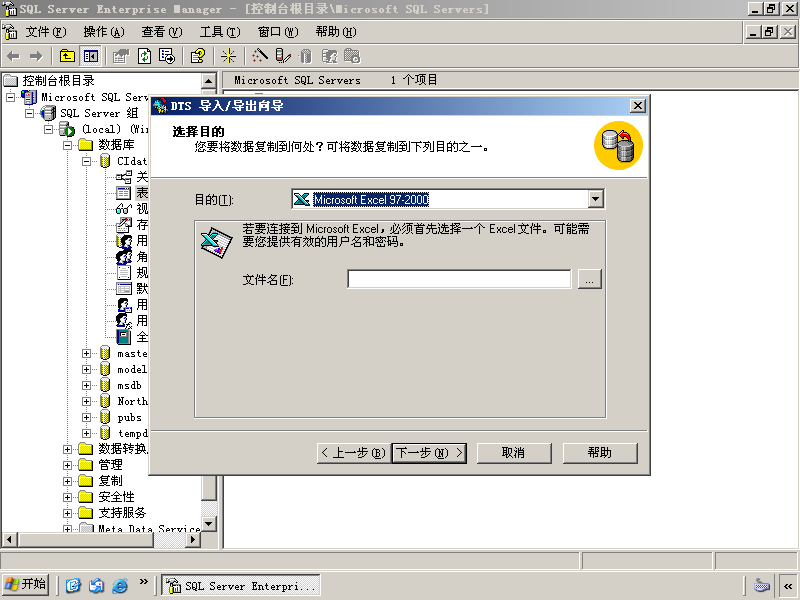
Task: Click the Up one level folder icon
Action: click(x=67, y=56)
